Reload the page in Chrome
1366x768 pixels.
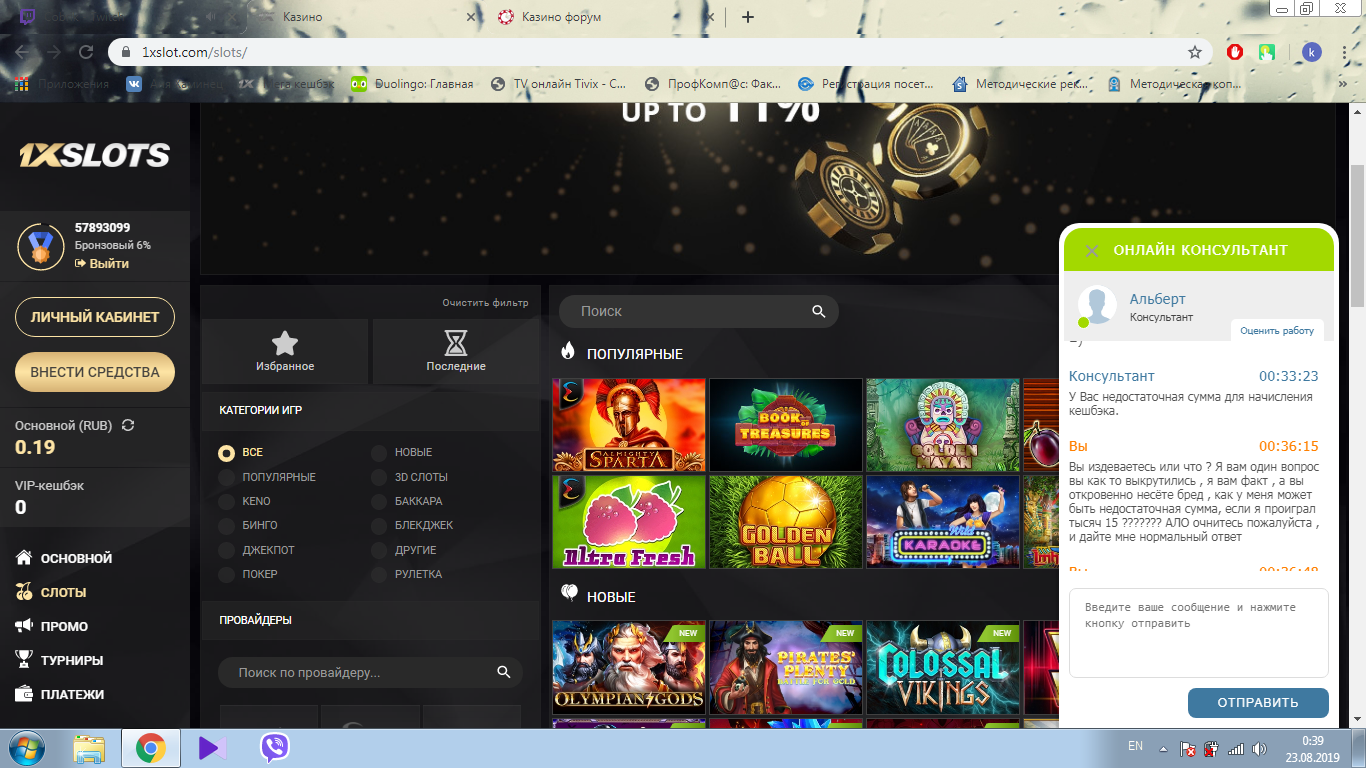tap(87, 52)
